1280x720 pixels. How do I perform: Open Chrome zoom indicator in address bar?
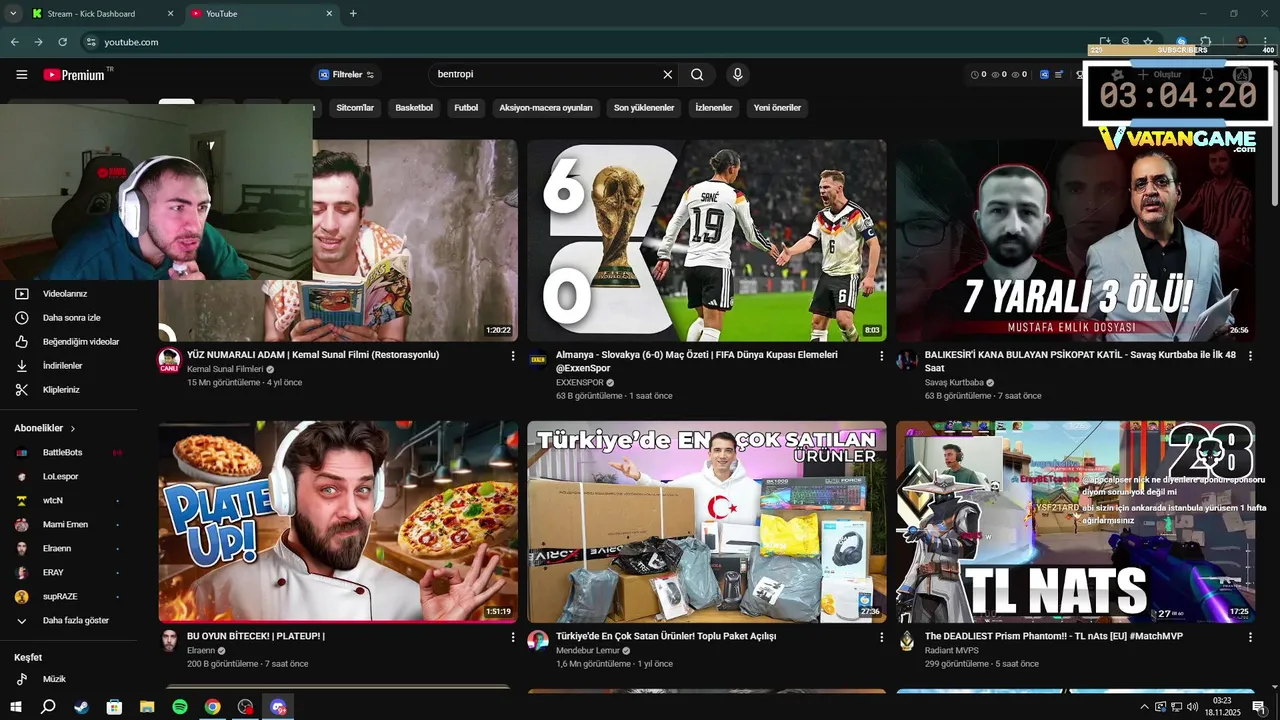(x=1126, y=42)
